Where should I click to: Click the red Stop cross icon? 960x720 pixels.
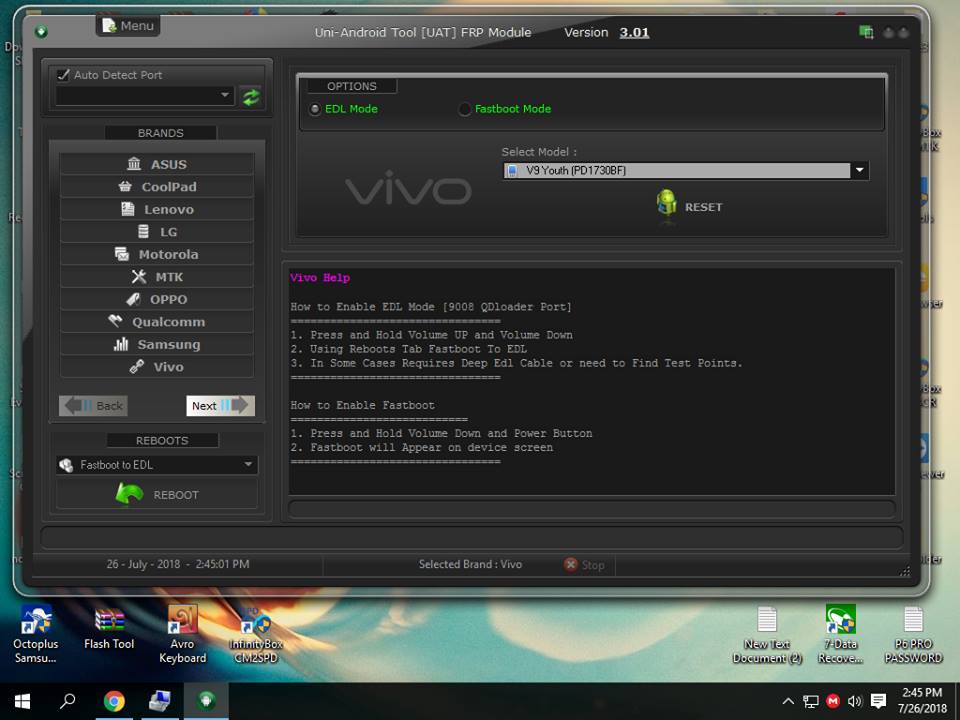tap(570, 564)
